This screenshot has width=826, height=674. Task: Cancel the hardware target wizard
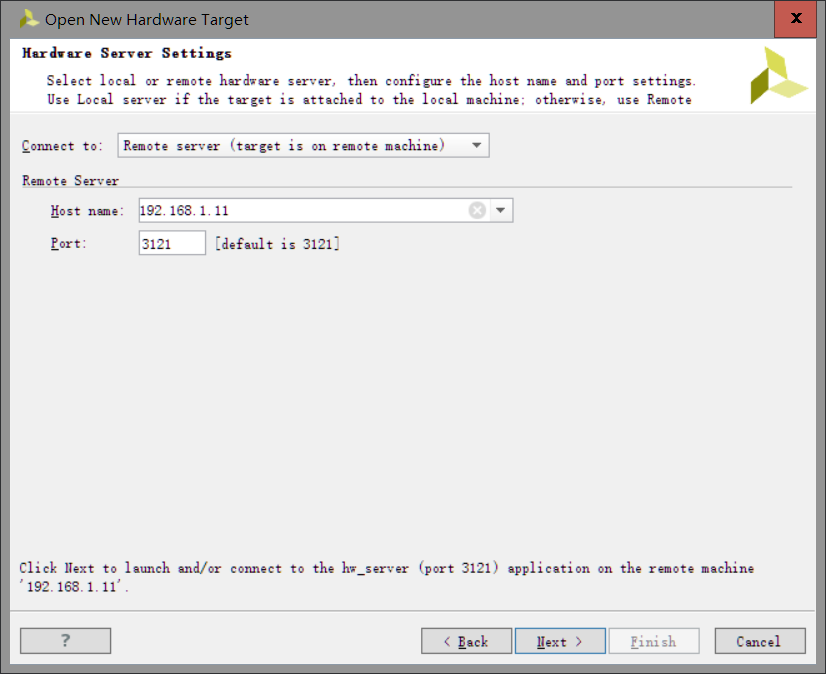759,641
